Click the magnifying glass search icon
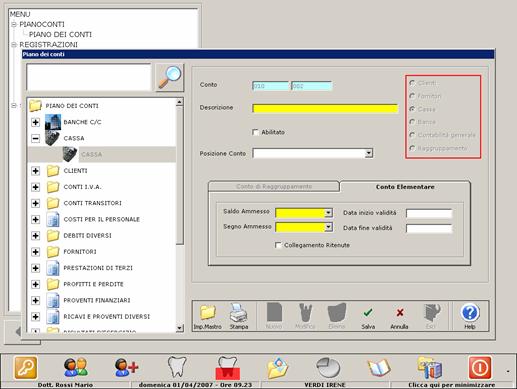This screenshot has width=517, height=389. point(170,78)
